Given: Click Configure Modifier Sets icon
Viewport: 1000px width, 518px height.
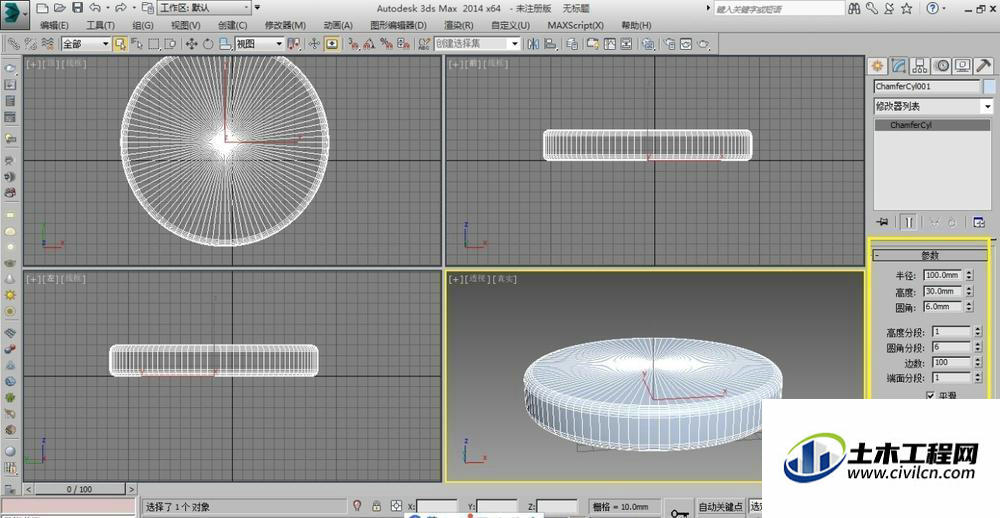Looking at the screenshot, I should (x=979, y=222).
